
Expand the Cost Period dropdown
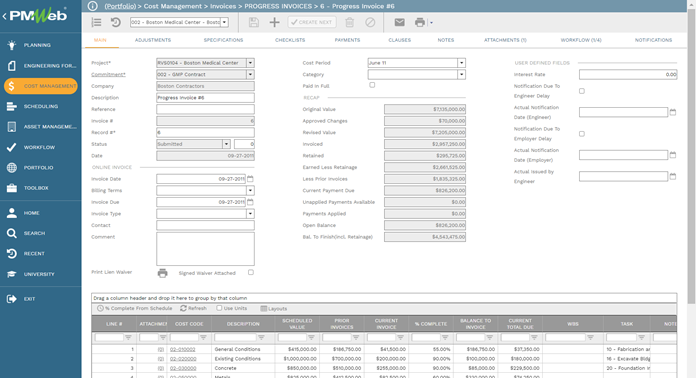click(x=462, y=63)
